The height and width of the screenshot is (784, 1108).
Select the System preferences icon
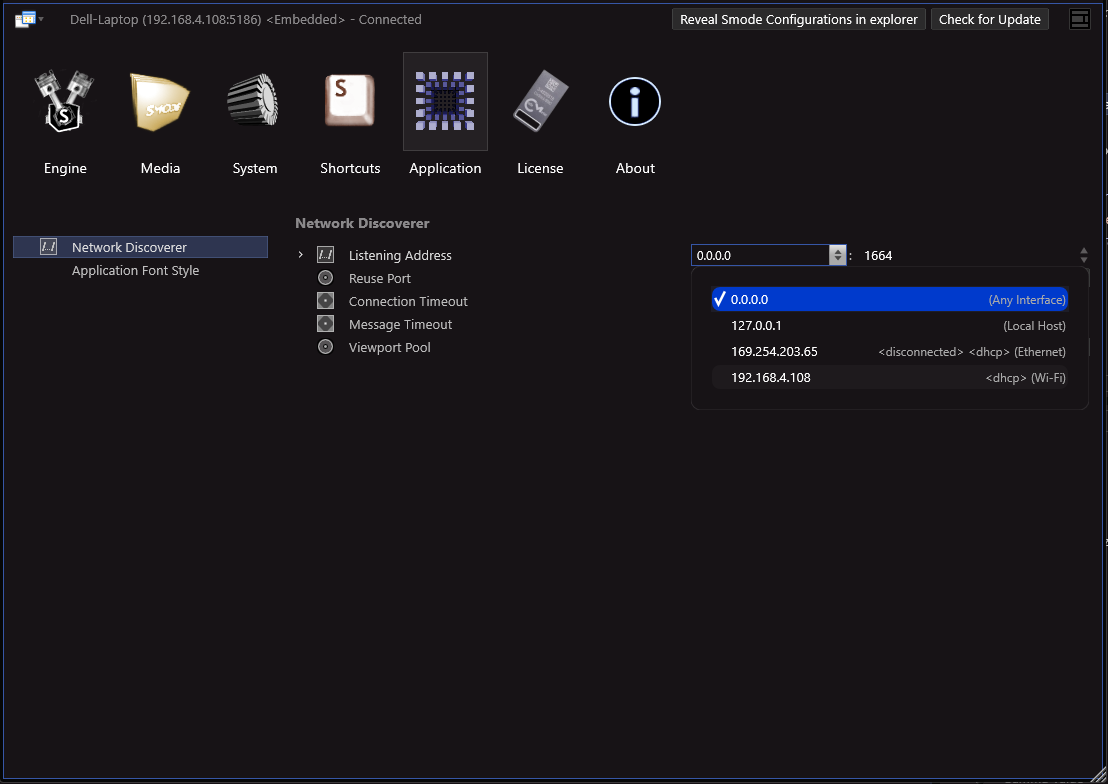point(255,102)
